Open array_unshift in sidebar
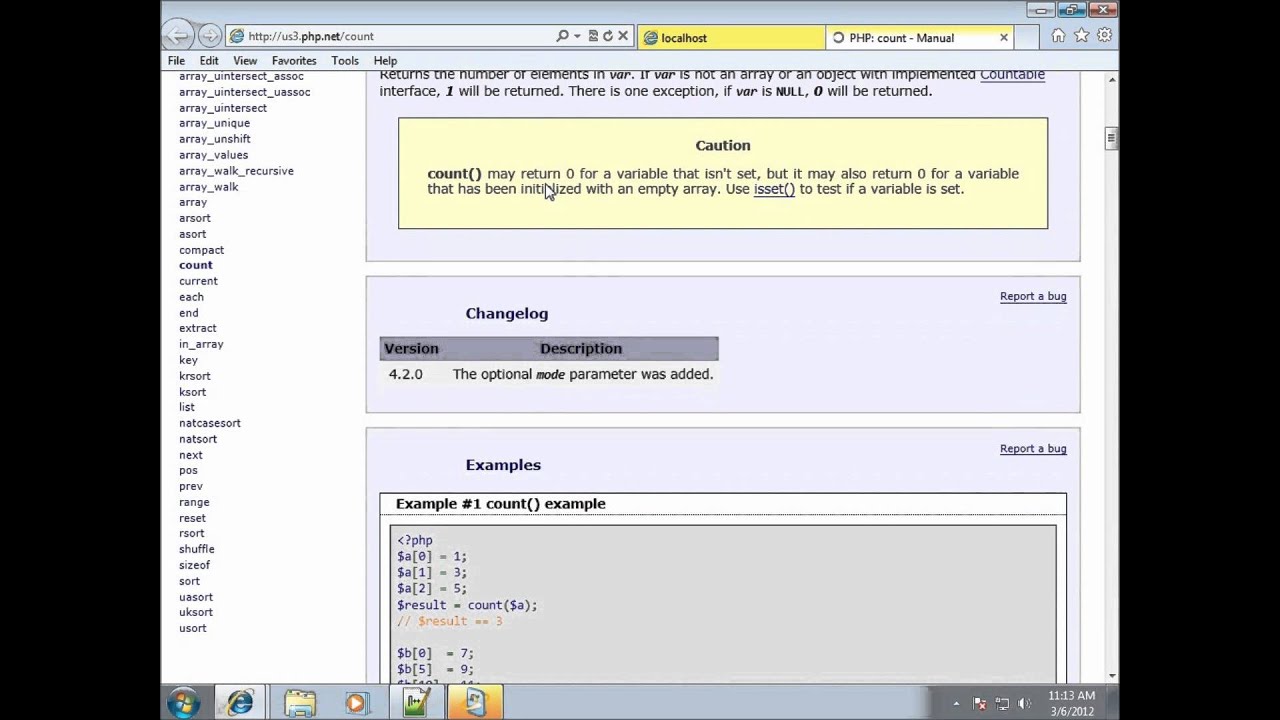The height and width of the screenshot is (720, 1280). coord(215,139)
